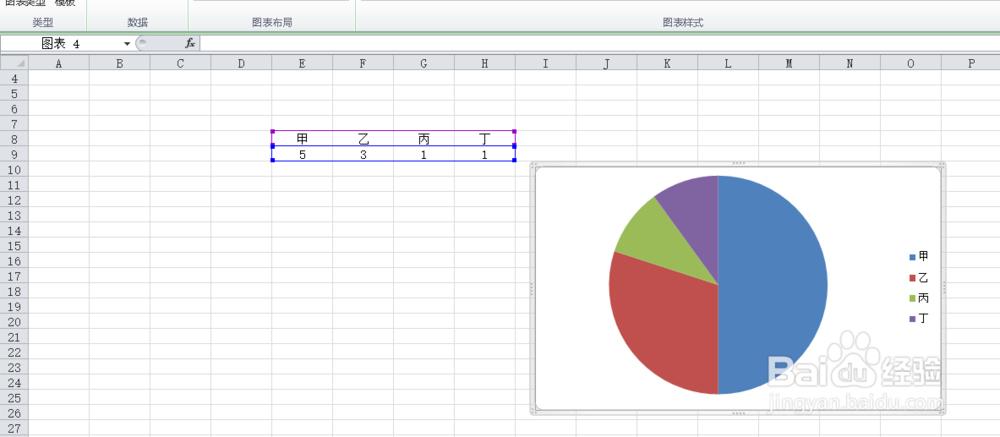Open the Name Box dropdown arrow
The width and height of the screenshot is (1000, 437).
point(127,43)
